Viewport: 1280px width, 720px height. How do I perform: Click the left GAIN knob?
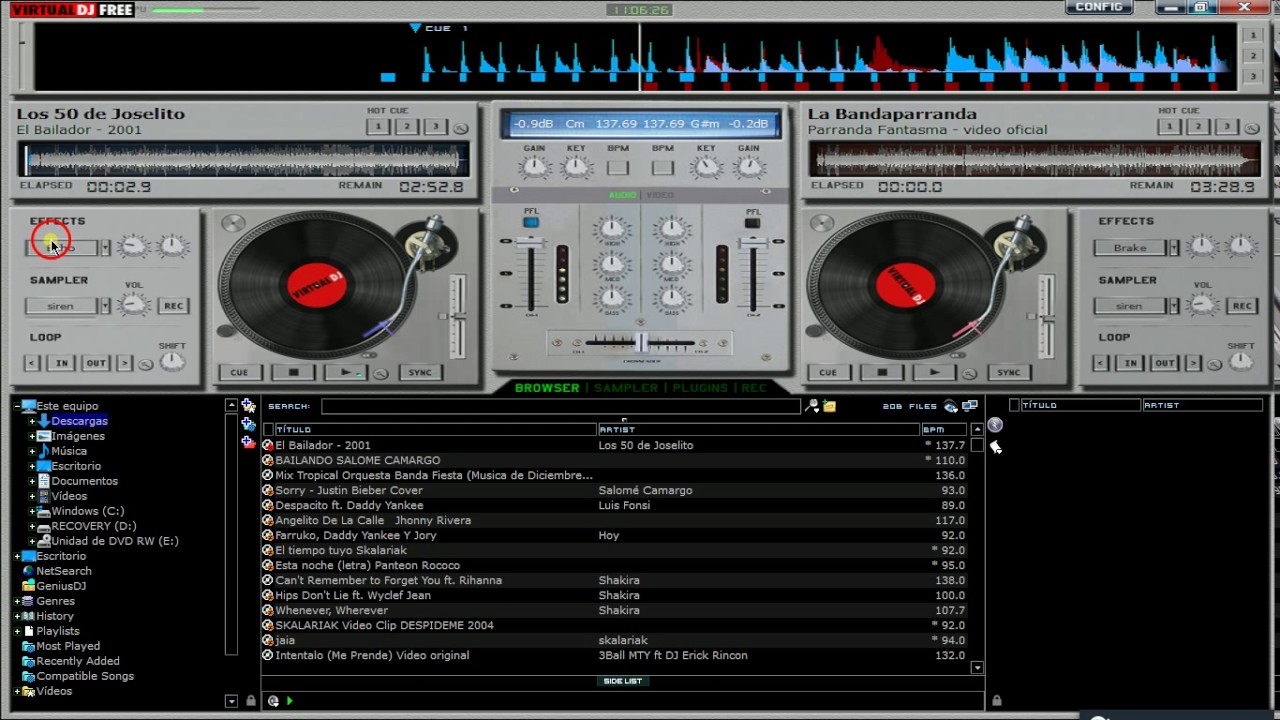coord(534,167)
